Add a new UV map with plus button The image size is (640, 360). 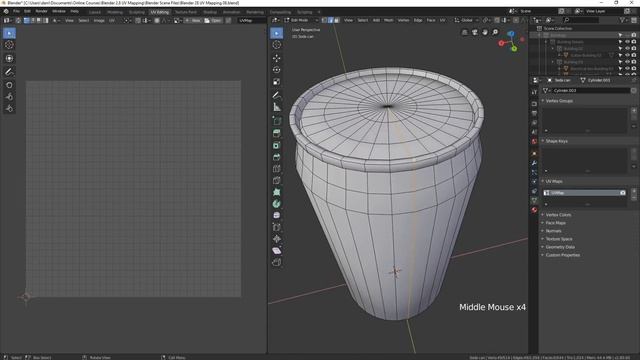(x=634, y=191)
